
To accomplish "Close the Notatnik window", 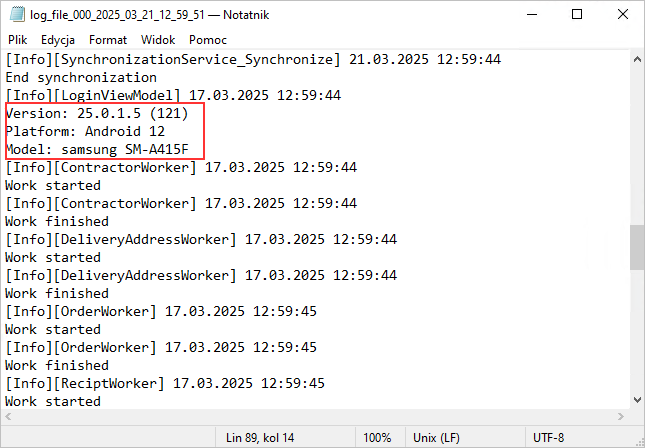I will 622,15.
